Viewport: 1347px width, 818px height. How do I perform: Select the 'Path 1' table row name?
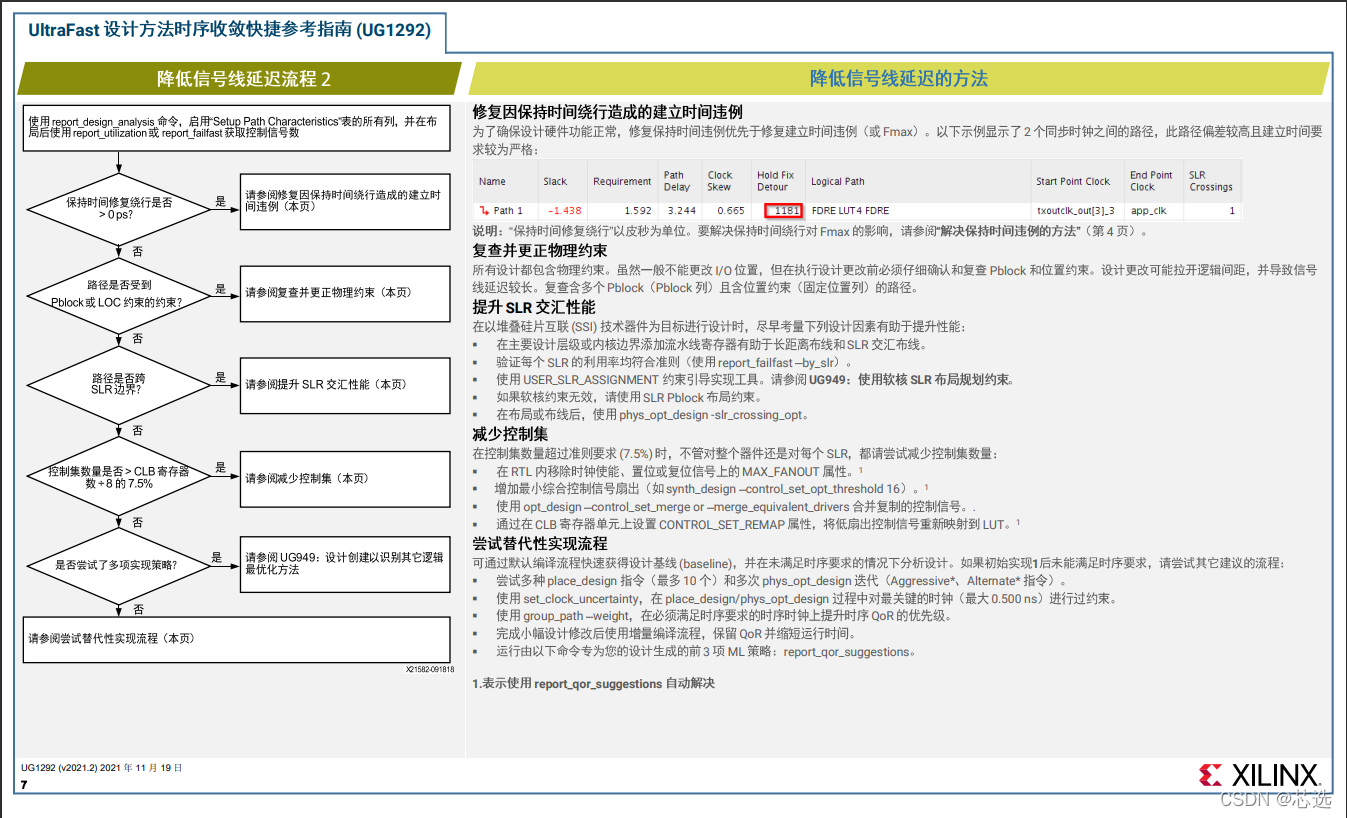tap(508, 211)
